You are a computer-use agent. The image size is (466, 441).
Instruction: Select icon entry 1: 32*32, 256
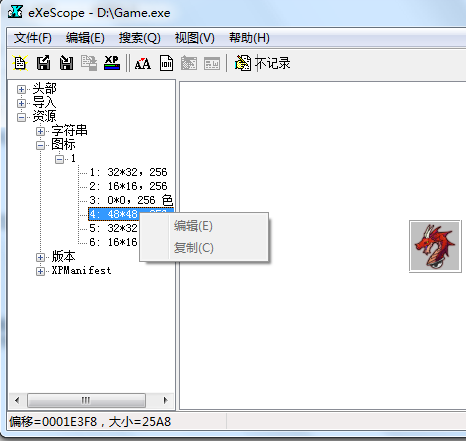point(128,172)
